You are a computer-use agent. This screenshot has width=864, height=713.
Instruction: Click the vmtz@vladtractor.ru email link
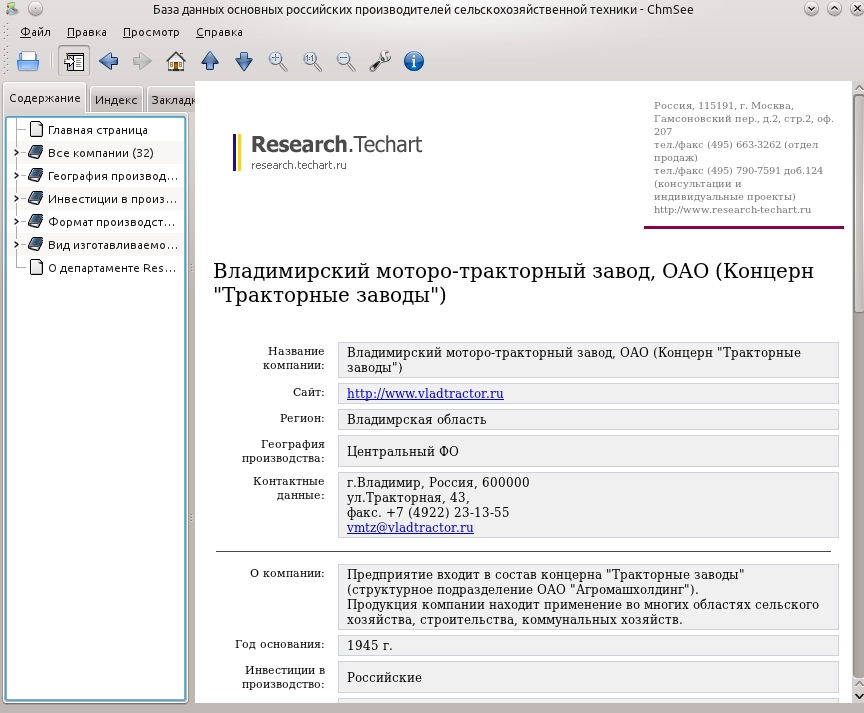[x=410, y=527]
